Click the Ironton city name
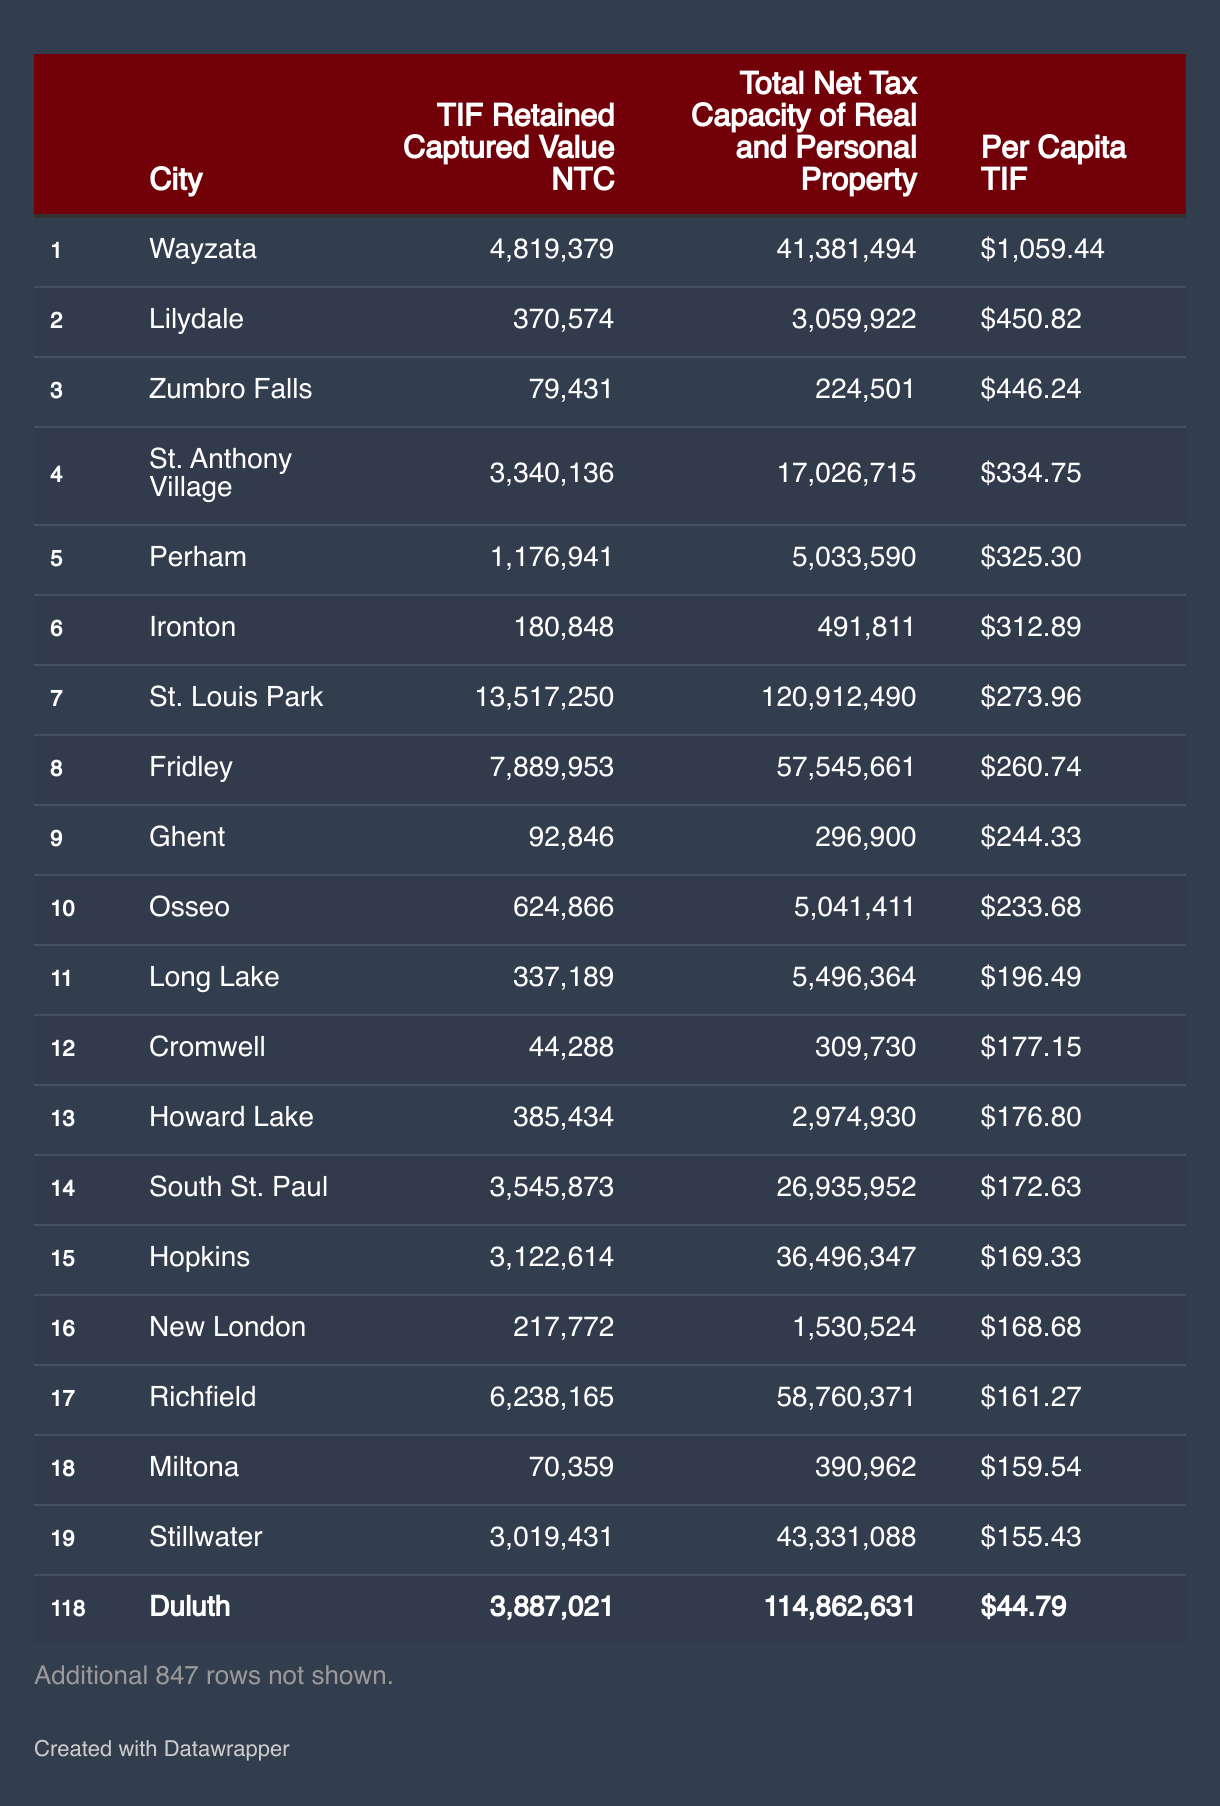The image size is (1220, 1806). pos(192,627)
